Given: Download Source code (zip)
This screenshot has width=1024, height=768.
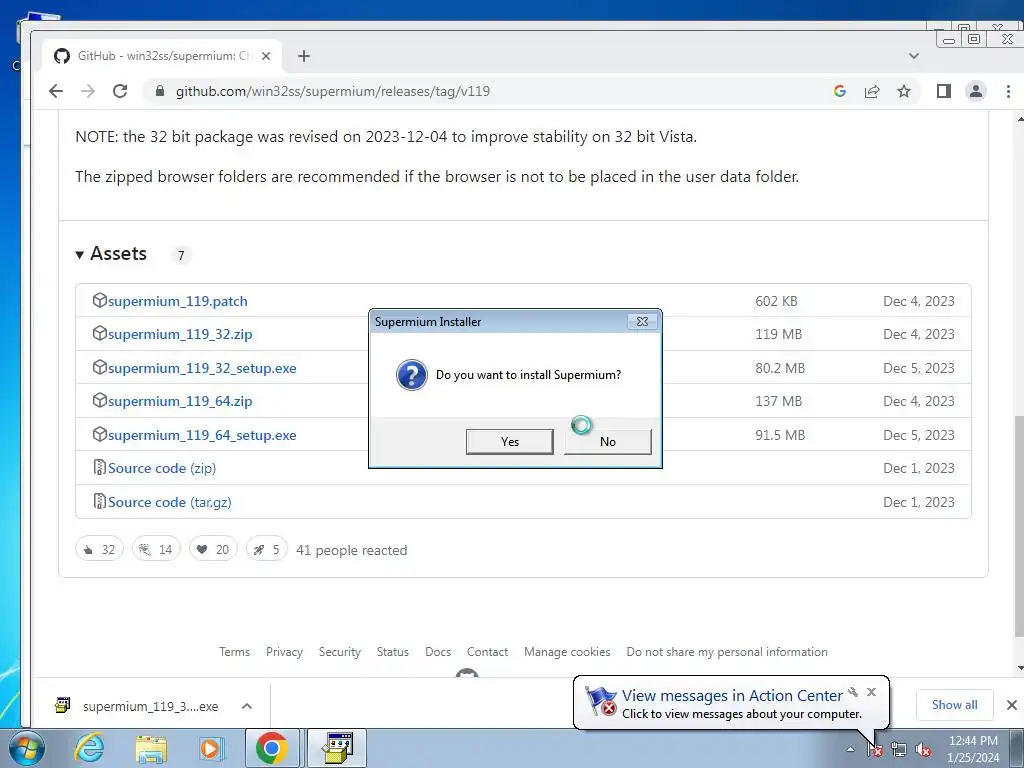Looking at the screenshot, I should [162, 468].
